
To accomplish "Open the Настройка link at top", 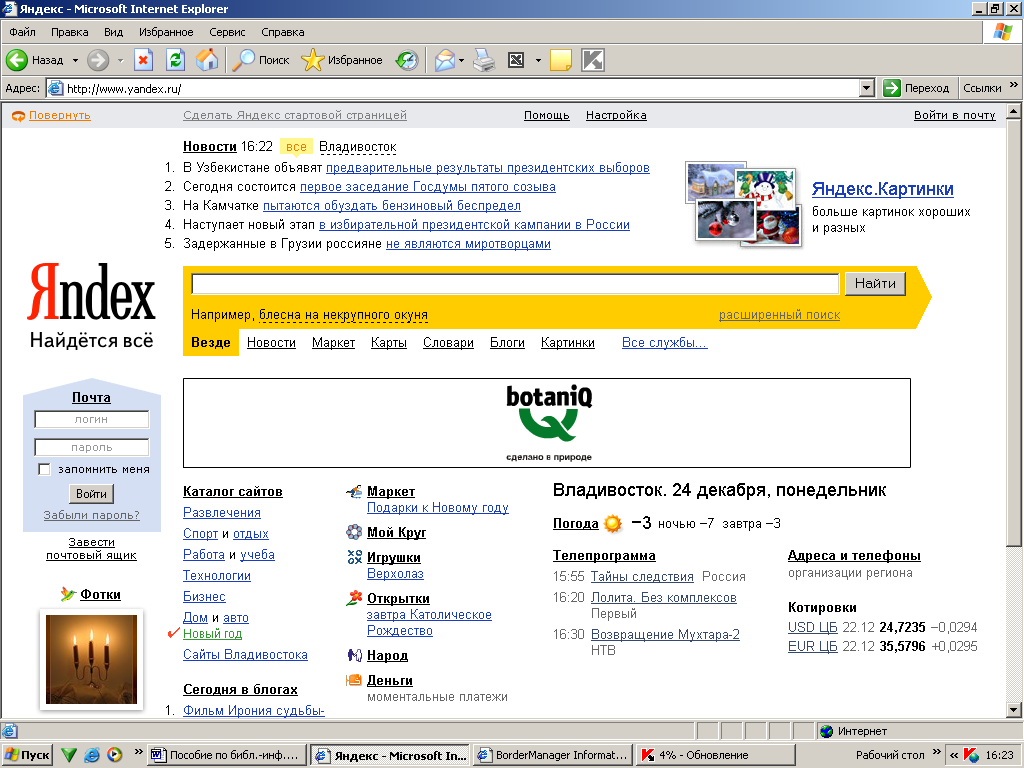I will (x=616, y=116).
